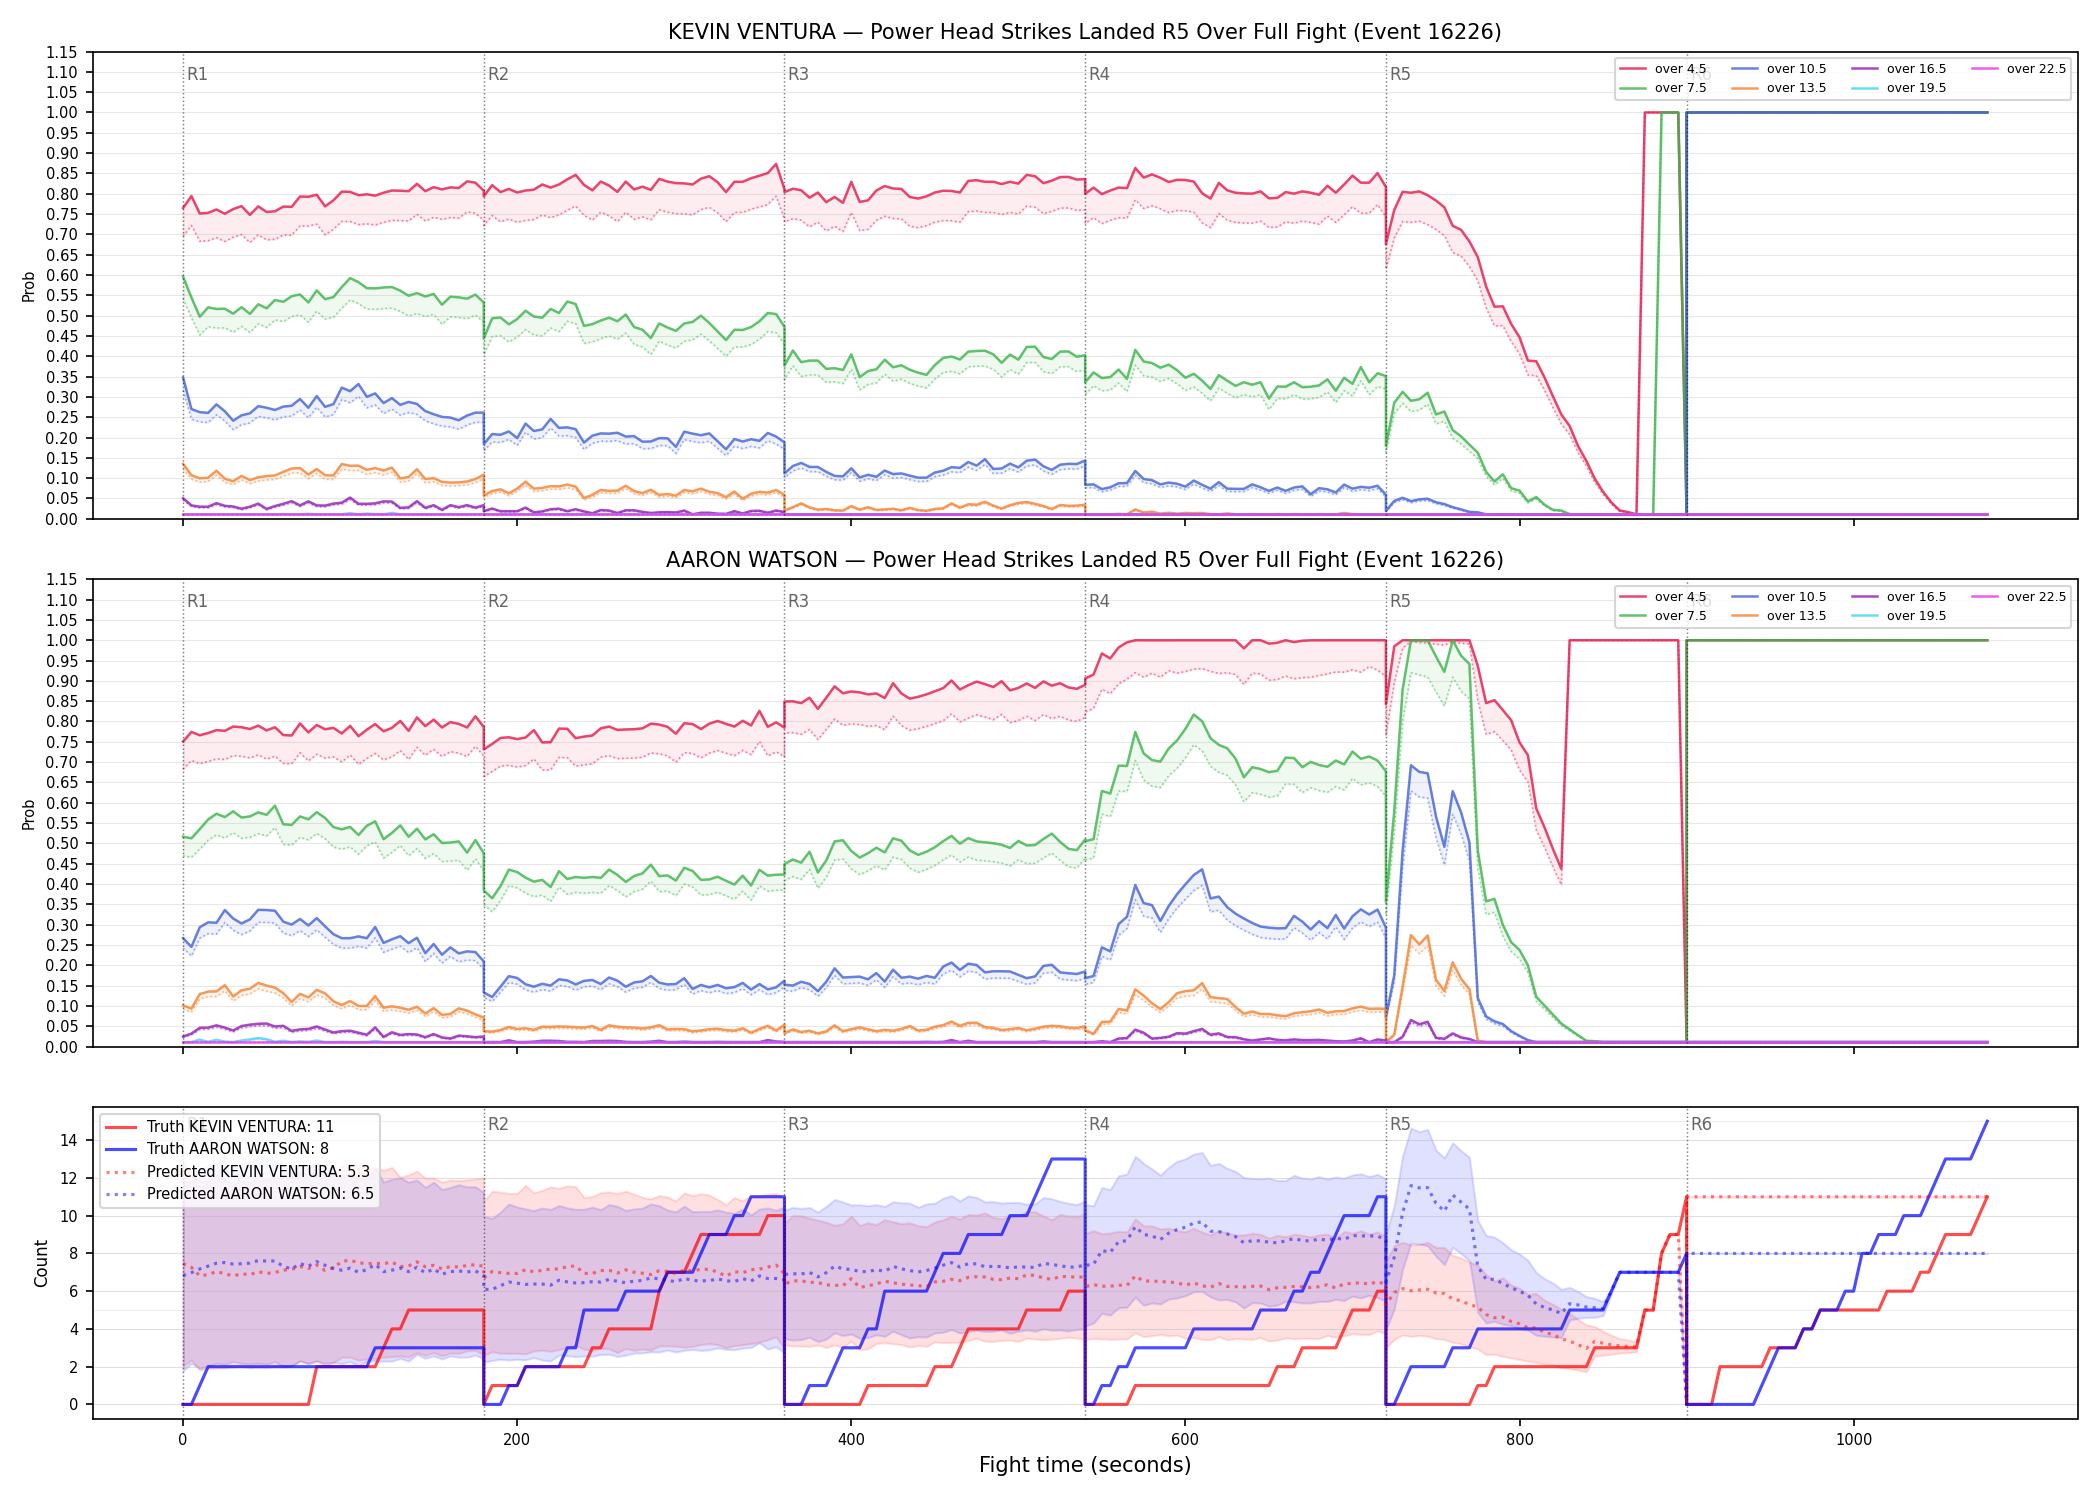Click R3 round marker in Aaron Watson chart

coord(798,601)
